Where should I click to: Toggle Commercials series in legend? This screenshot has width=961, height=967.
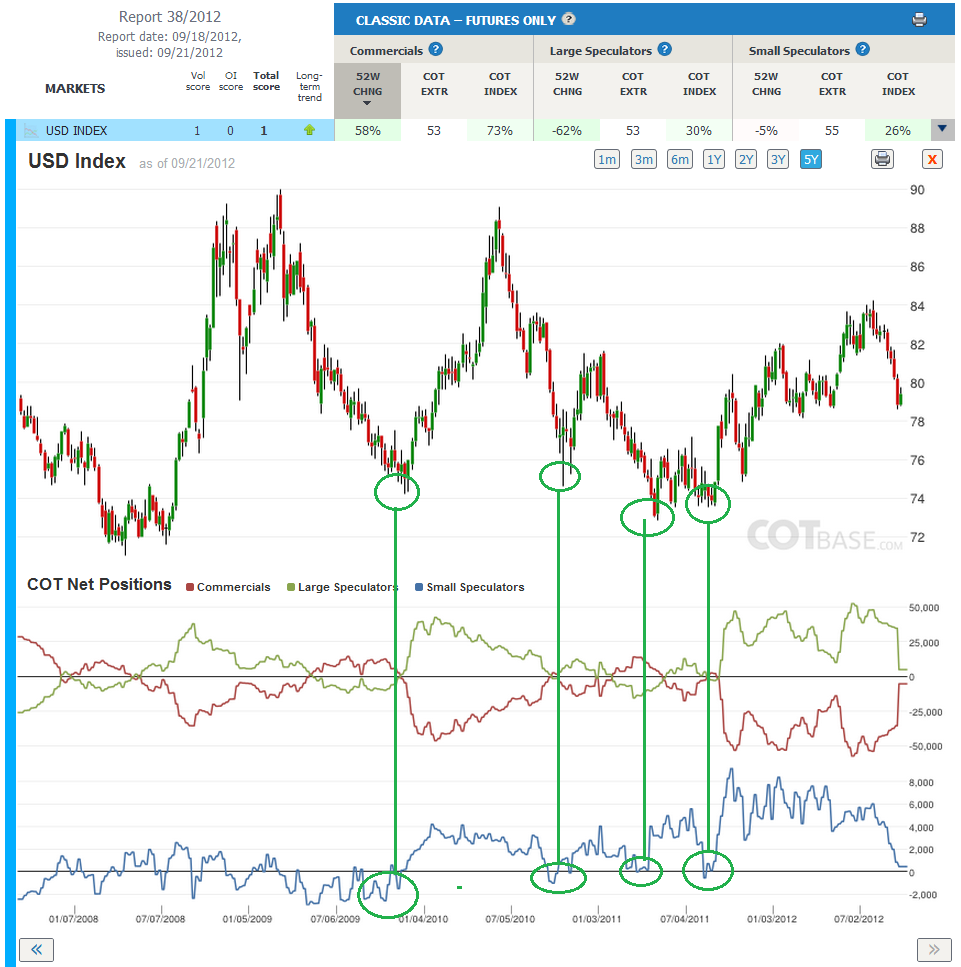pos(228,587)
